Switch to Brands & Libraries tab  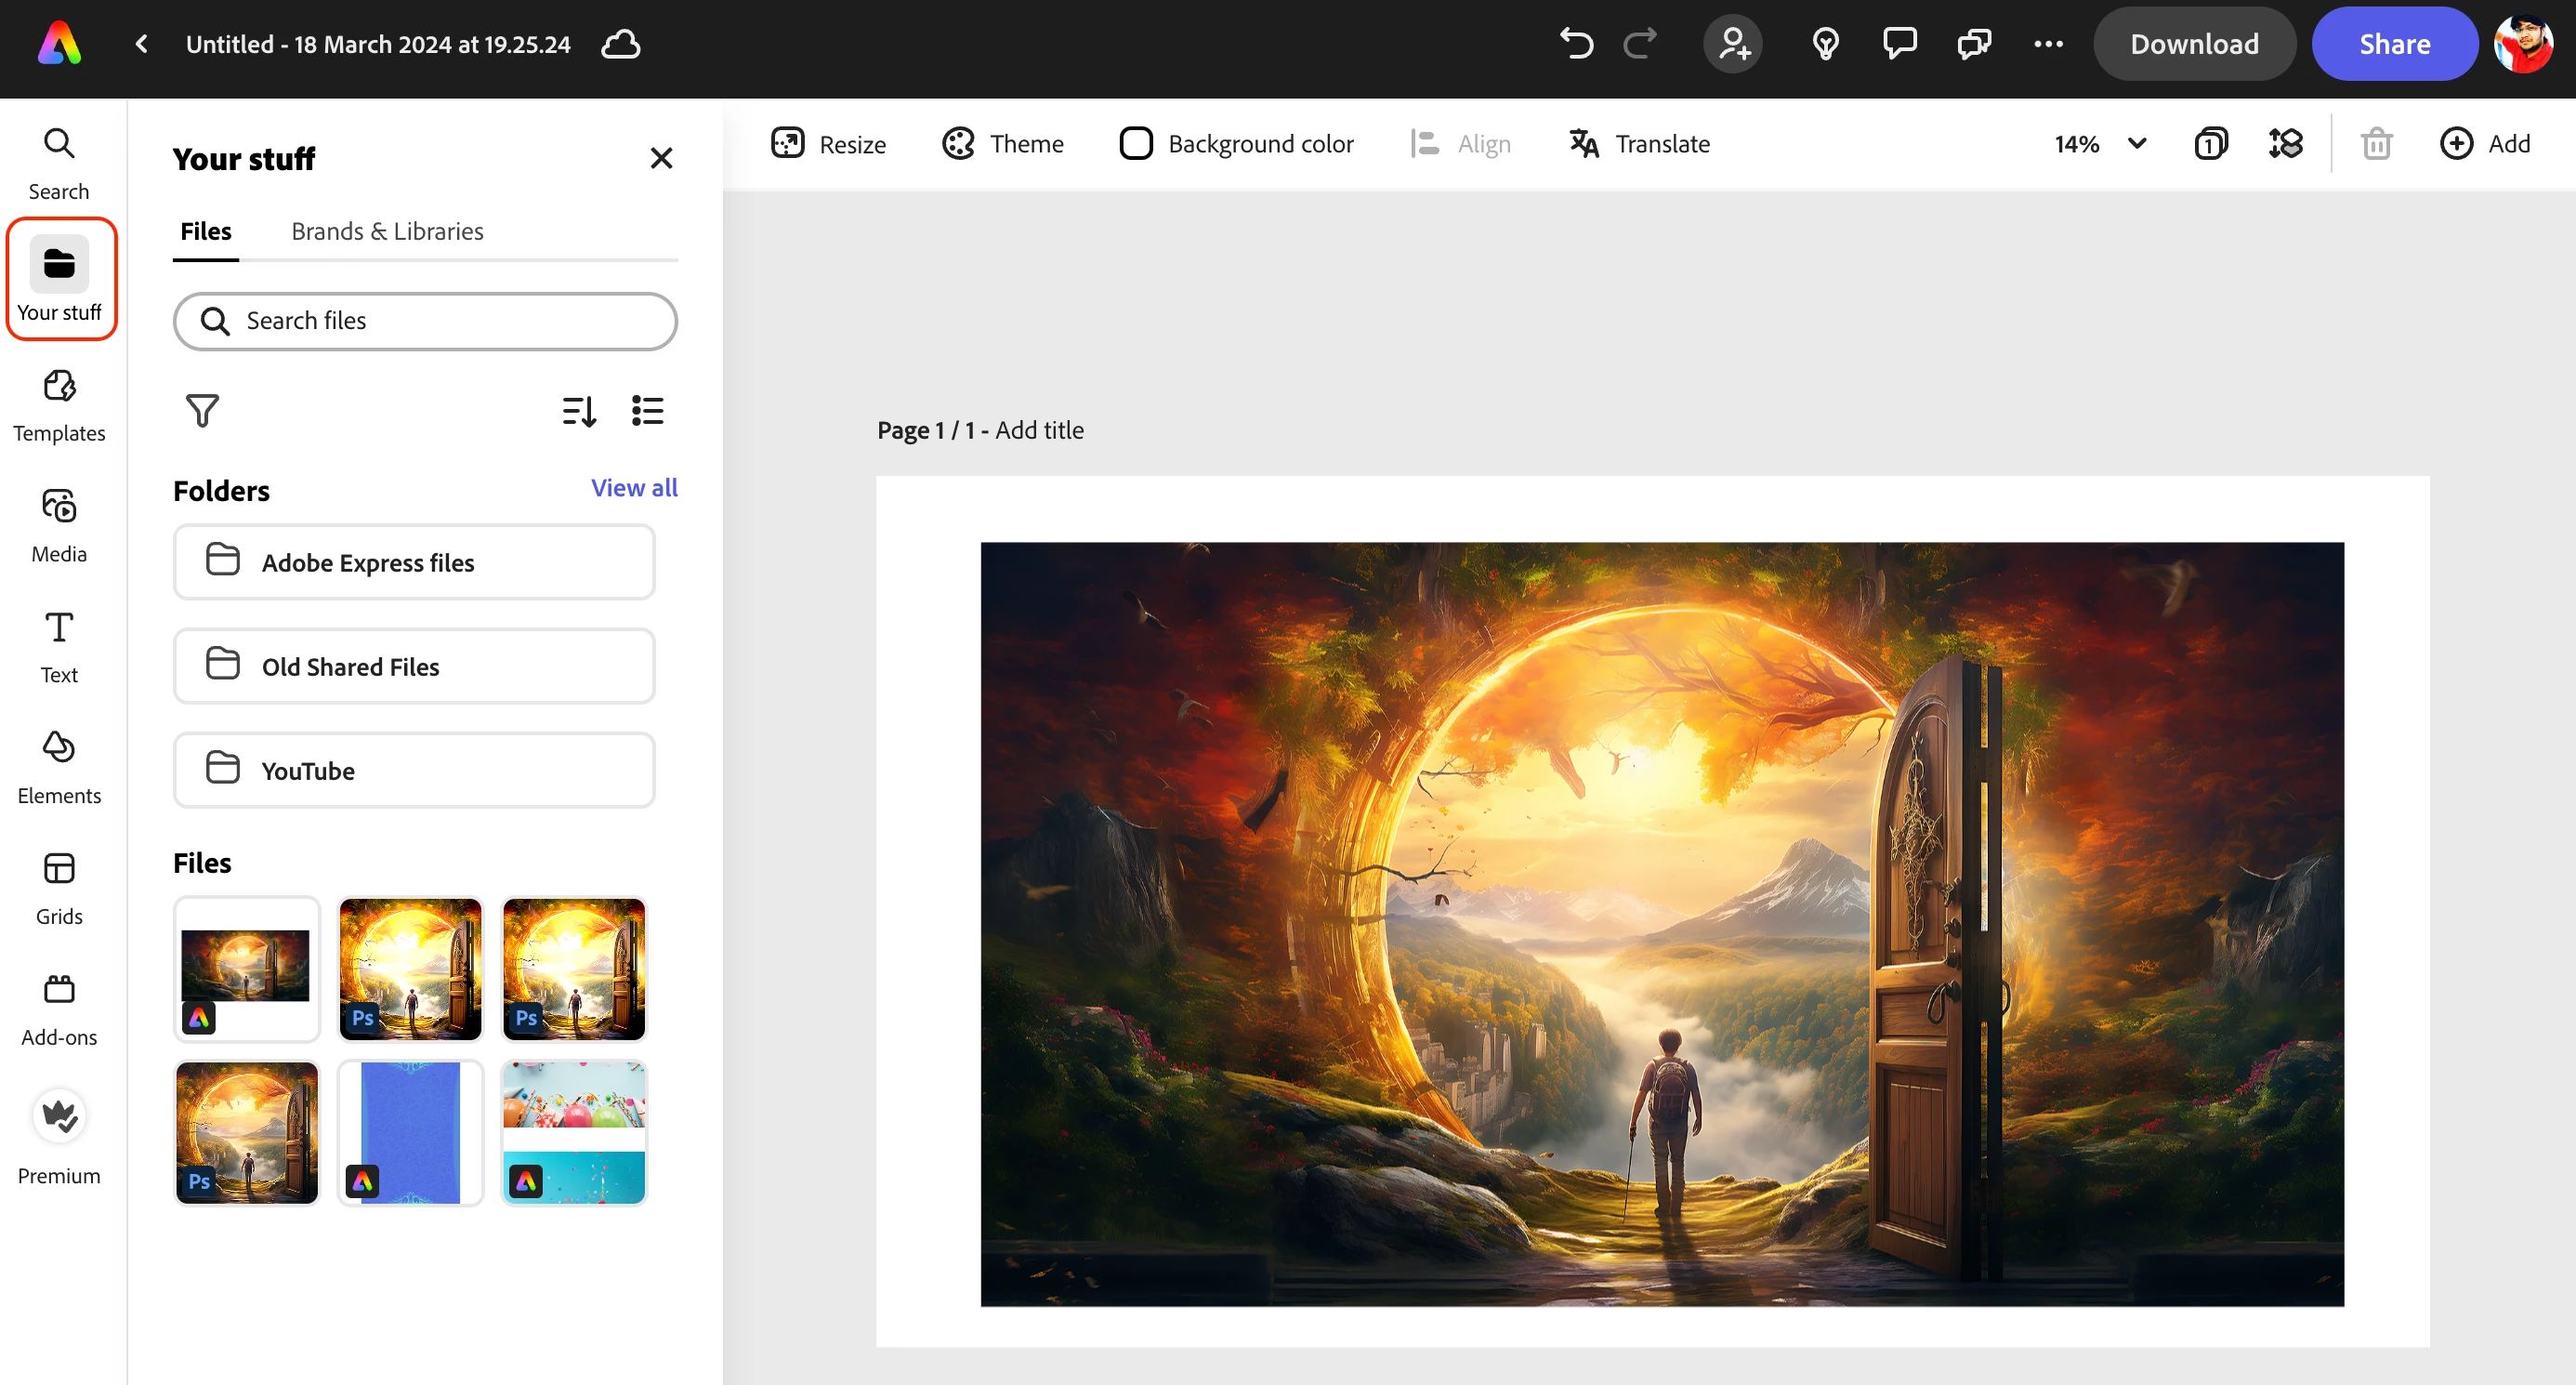(387, 231)
